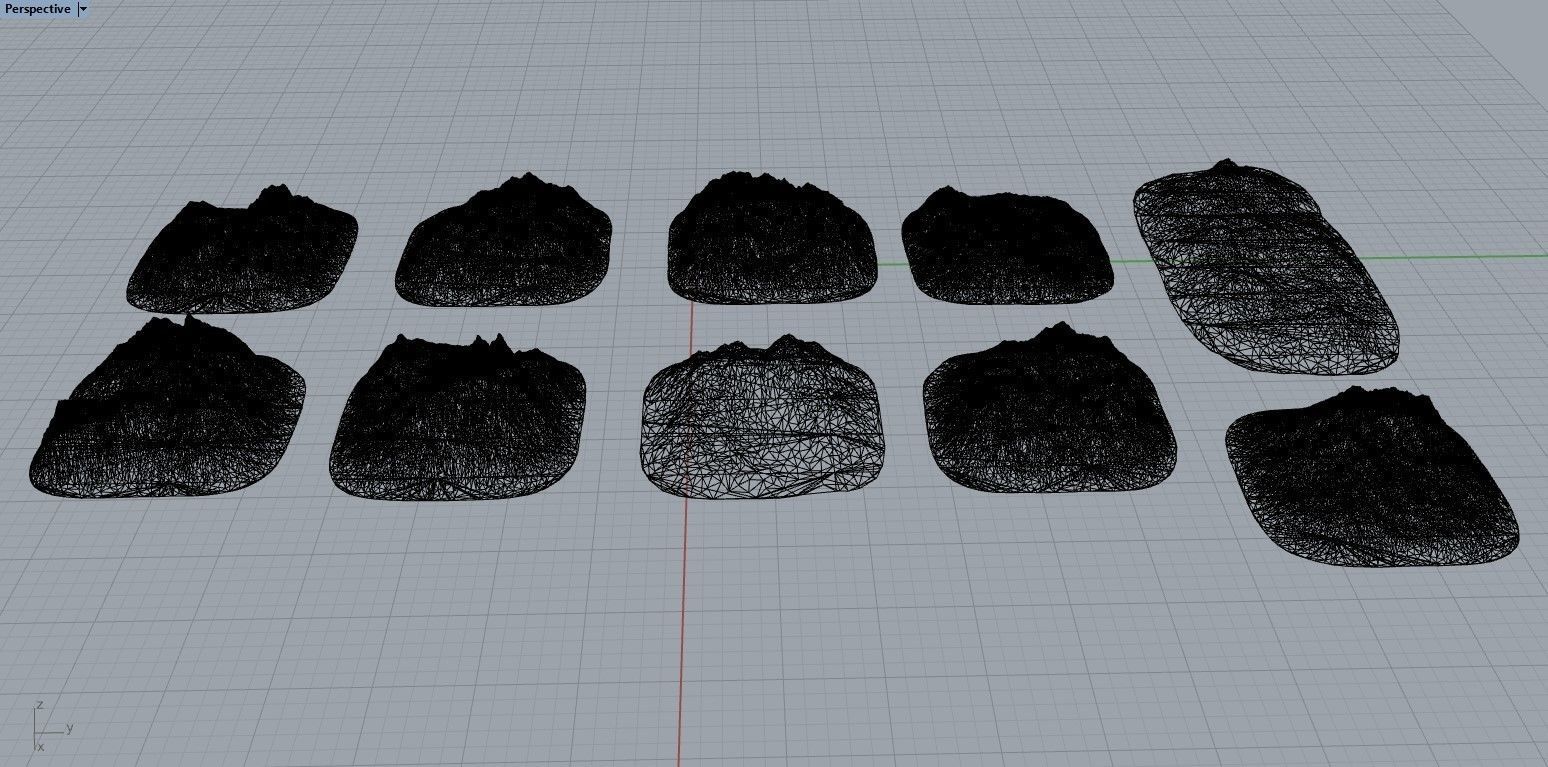Select the first dense mesh in the top row

pyautogui.click(x=242, y=248)
